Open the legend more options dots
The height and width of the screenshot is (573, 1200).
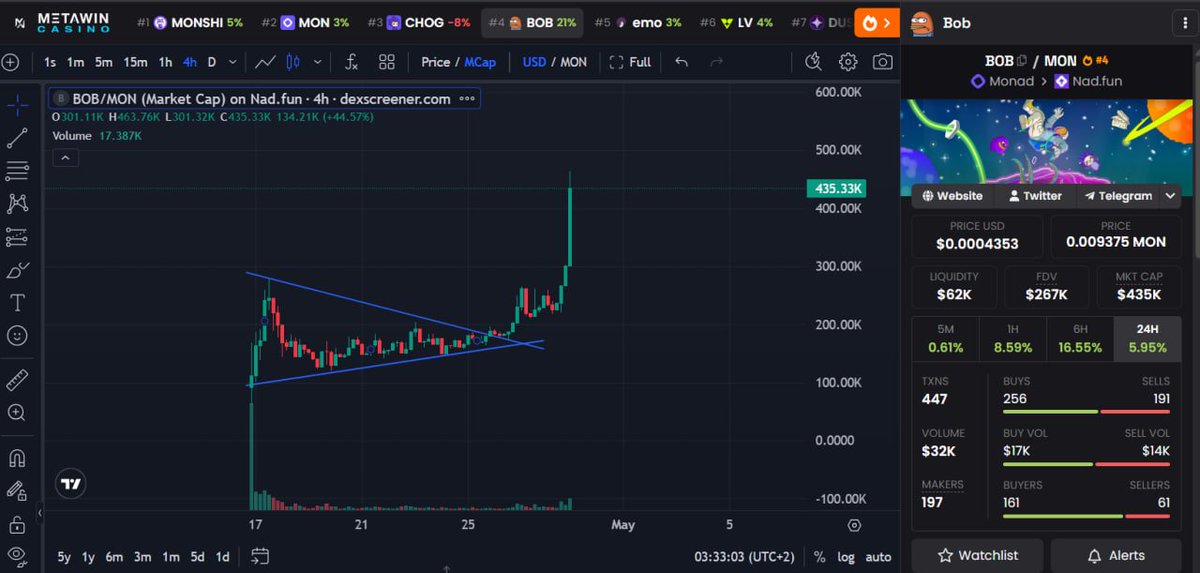[x=467, y=99]
